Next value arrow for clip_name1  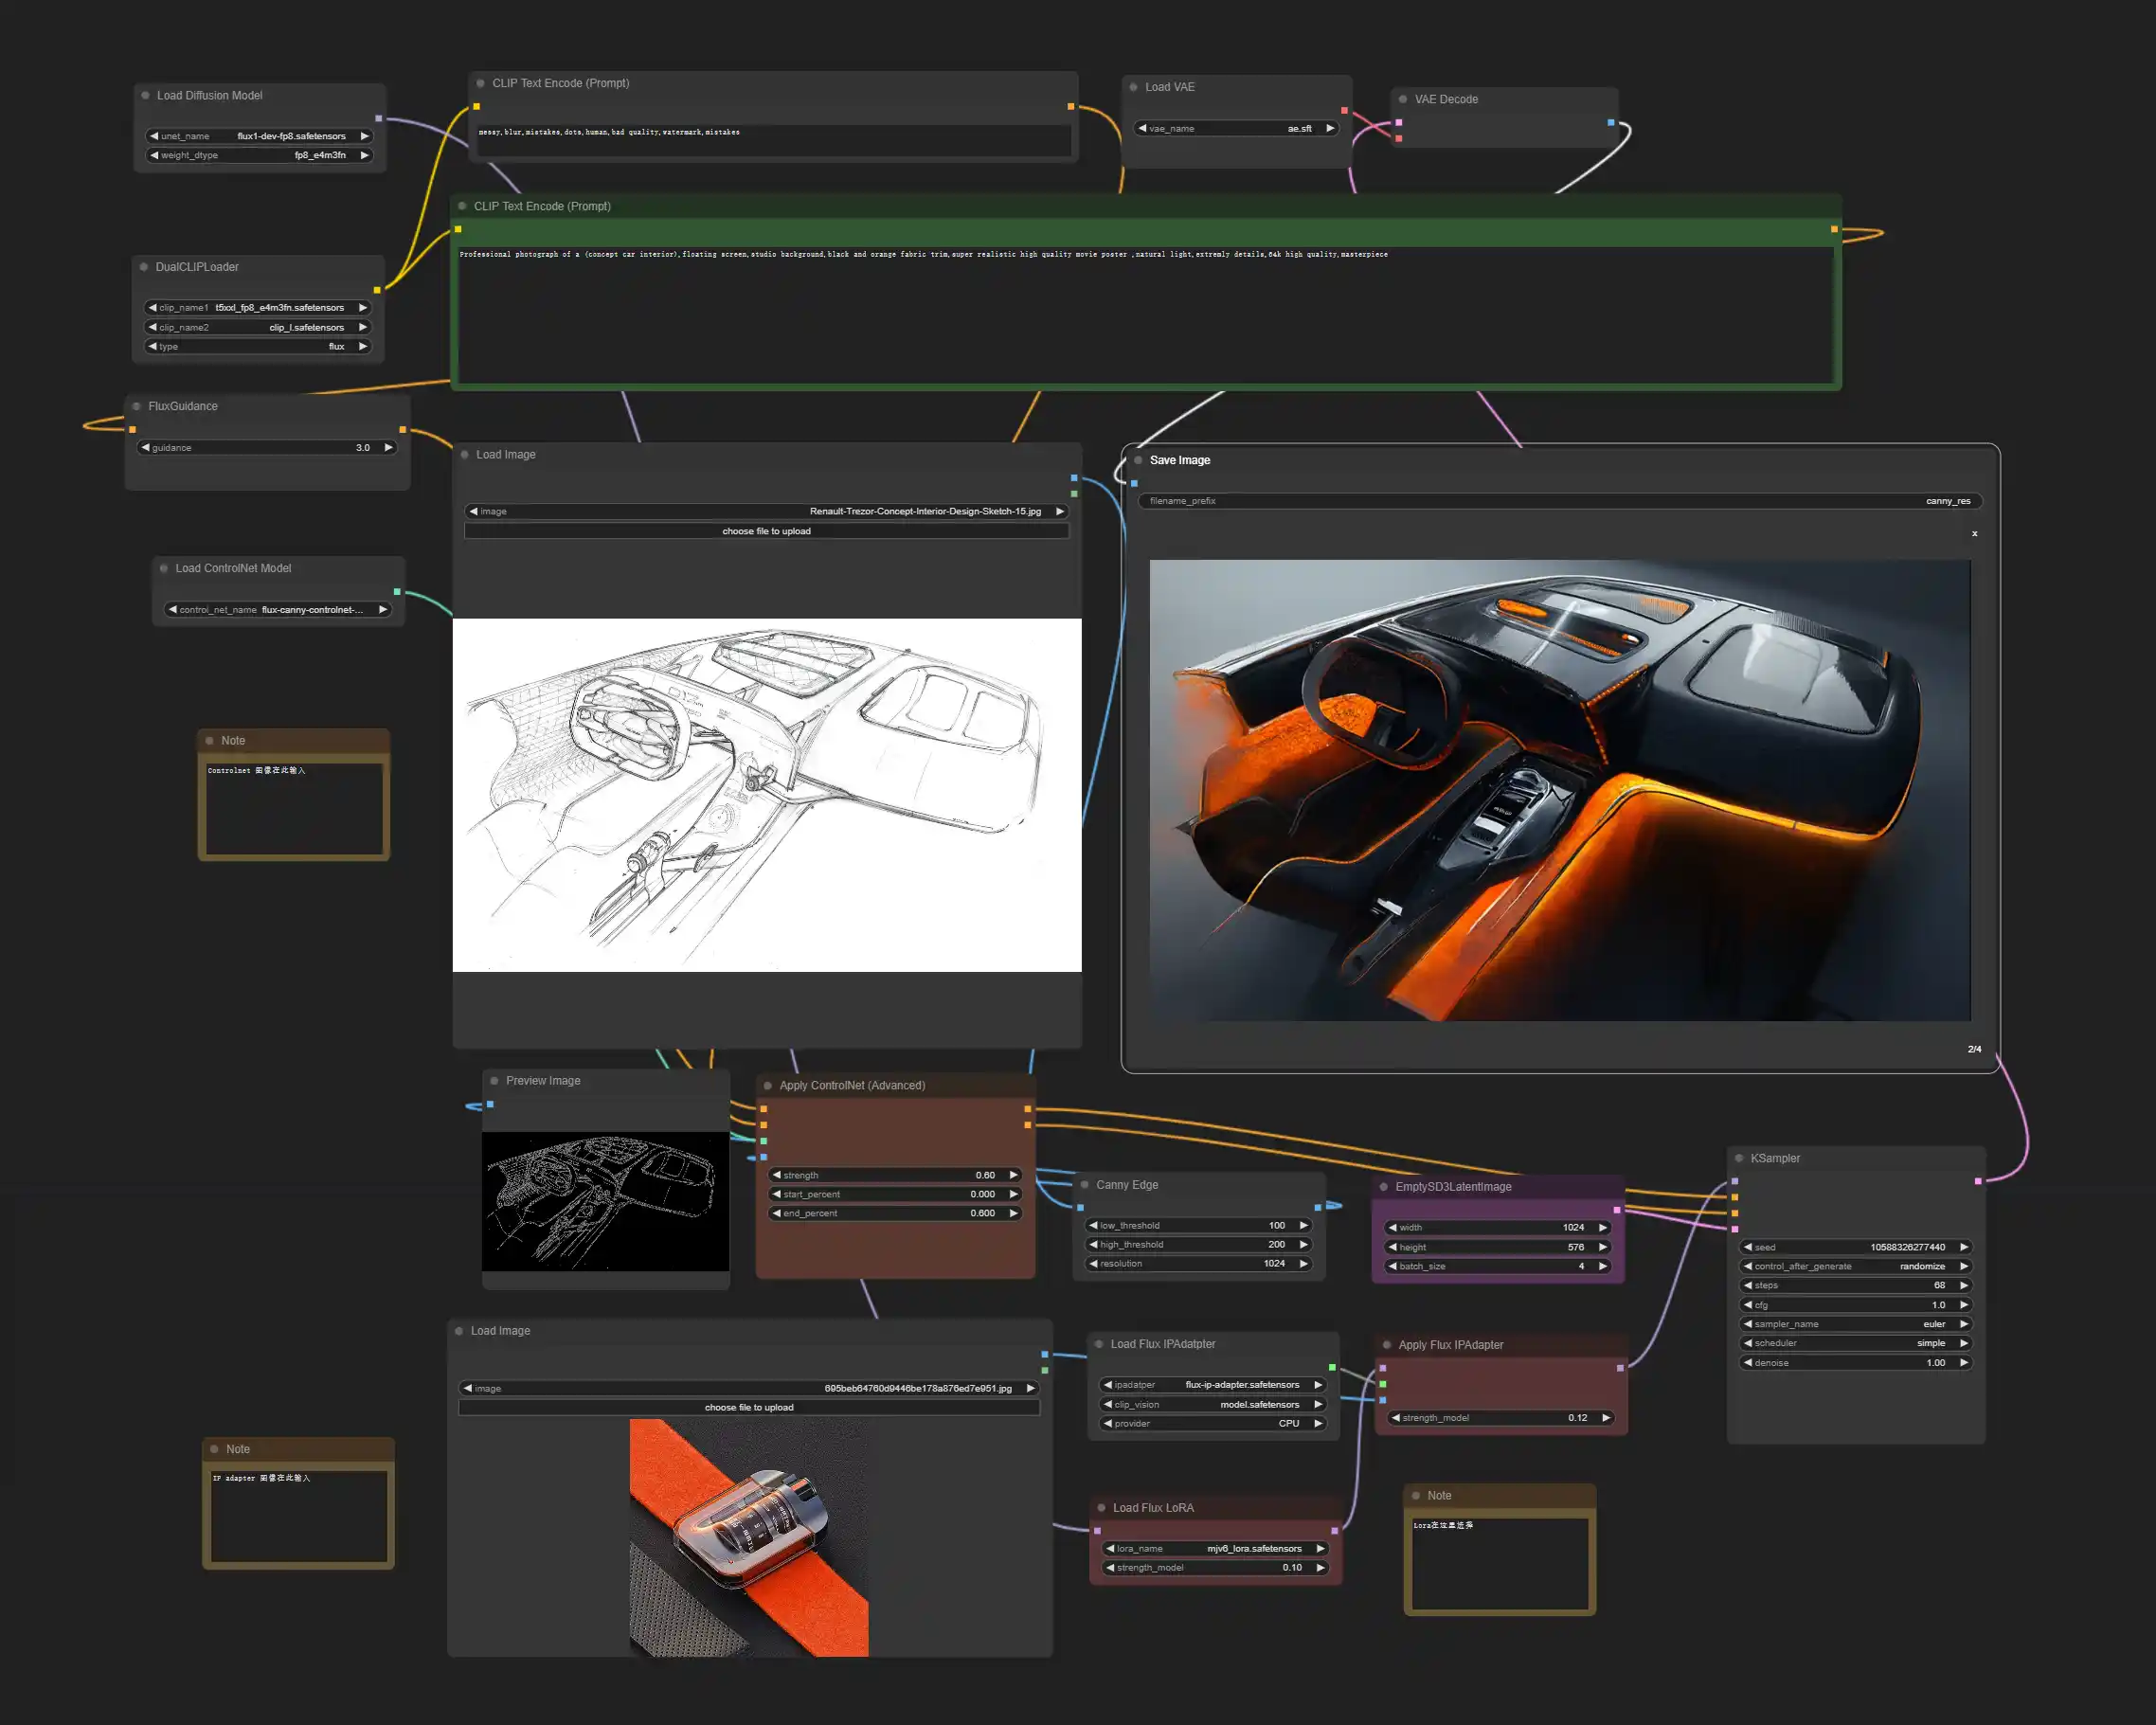[x=363, y=308]
